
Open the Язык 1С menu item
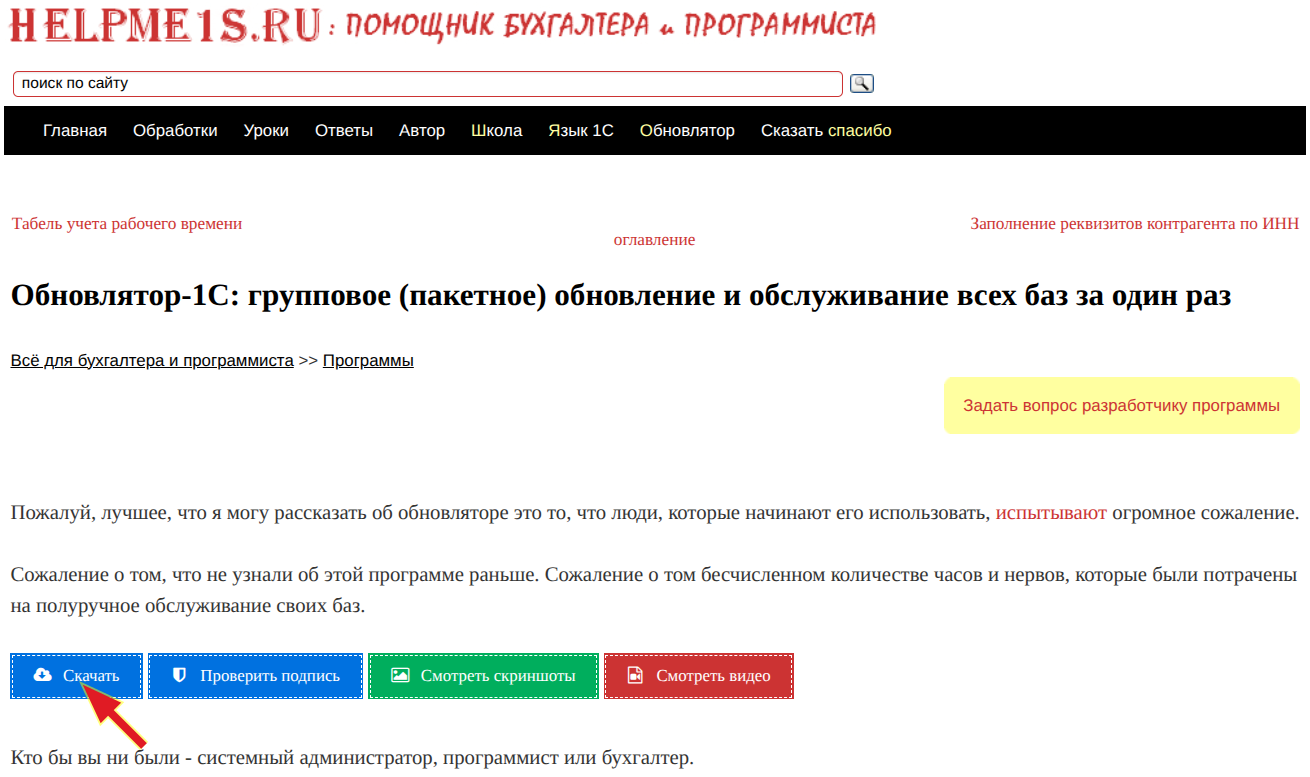581,131
